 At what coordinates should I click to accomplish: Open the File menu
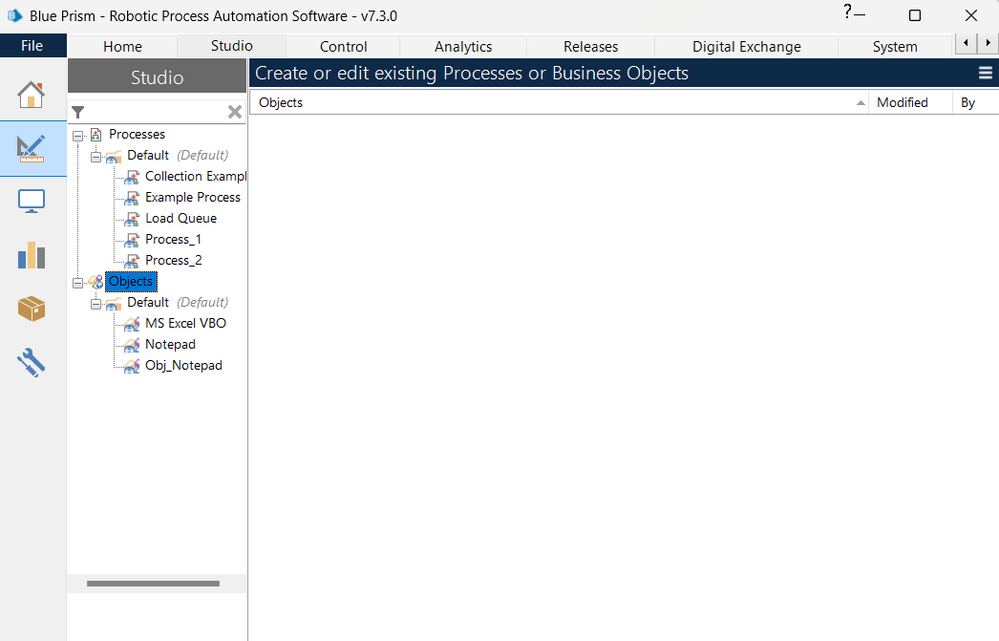pyautogui.click(x=32, y=46)
